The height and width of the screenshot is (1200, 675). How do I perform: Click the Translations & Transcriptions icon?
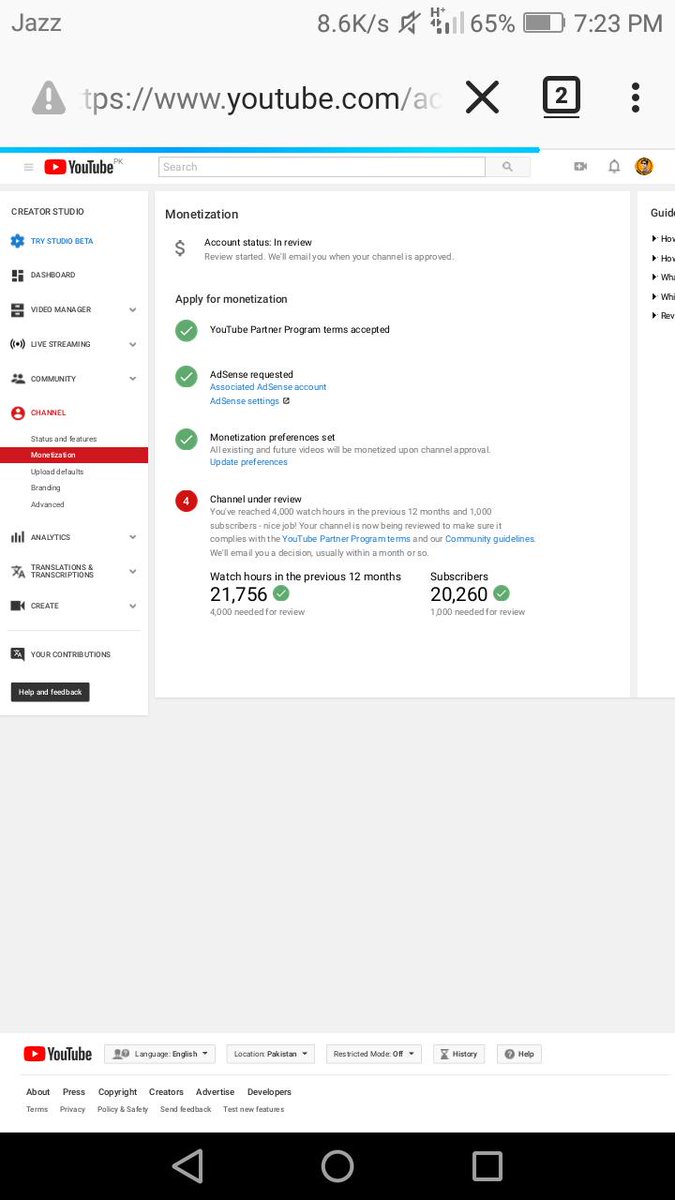[x=17, y=571]
